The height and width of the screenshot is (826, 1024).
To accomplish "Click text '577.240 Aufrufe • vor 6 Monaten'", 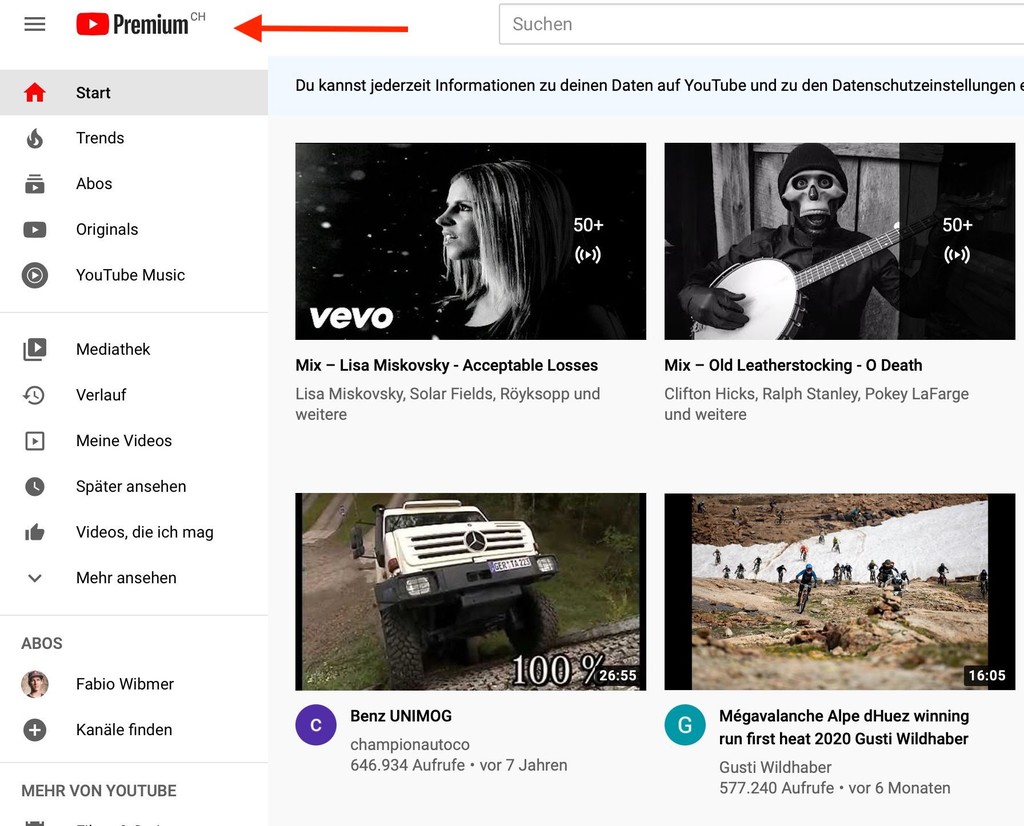I will coord(835,788).
